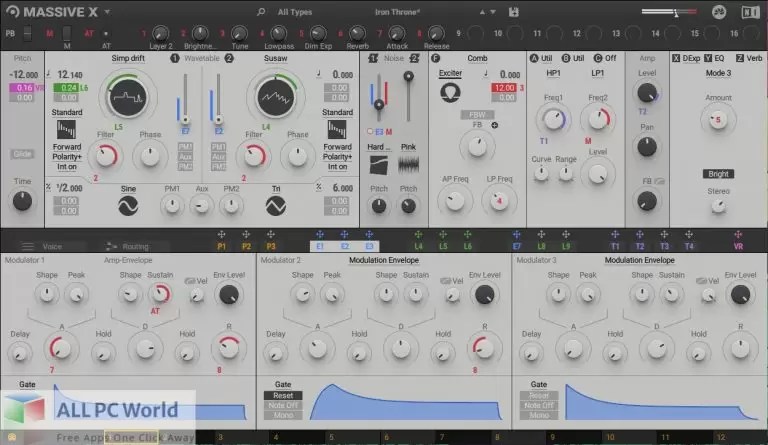Click oscillator 1 Standard mode icon
Image resolution: width=768 pixels, height=445 pixels.
[66, 130]
